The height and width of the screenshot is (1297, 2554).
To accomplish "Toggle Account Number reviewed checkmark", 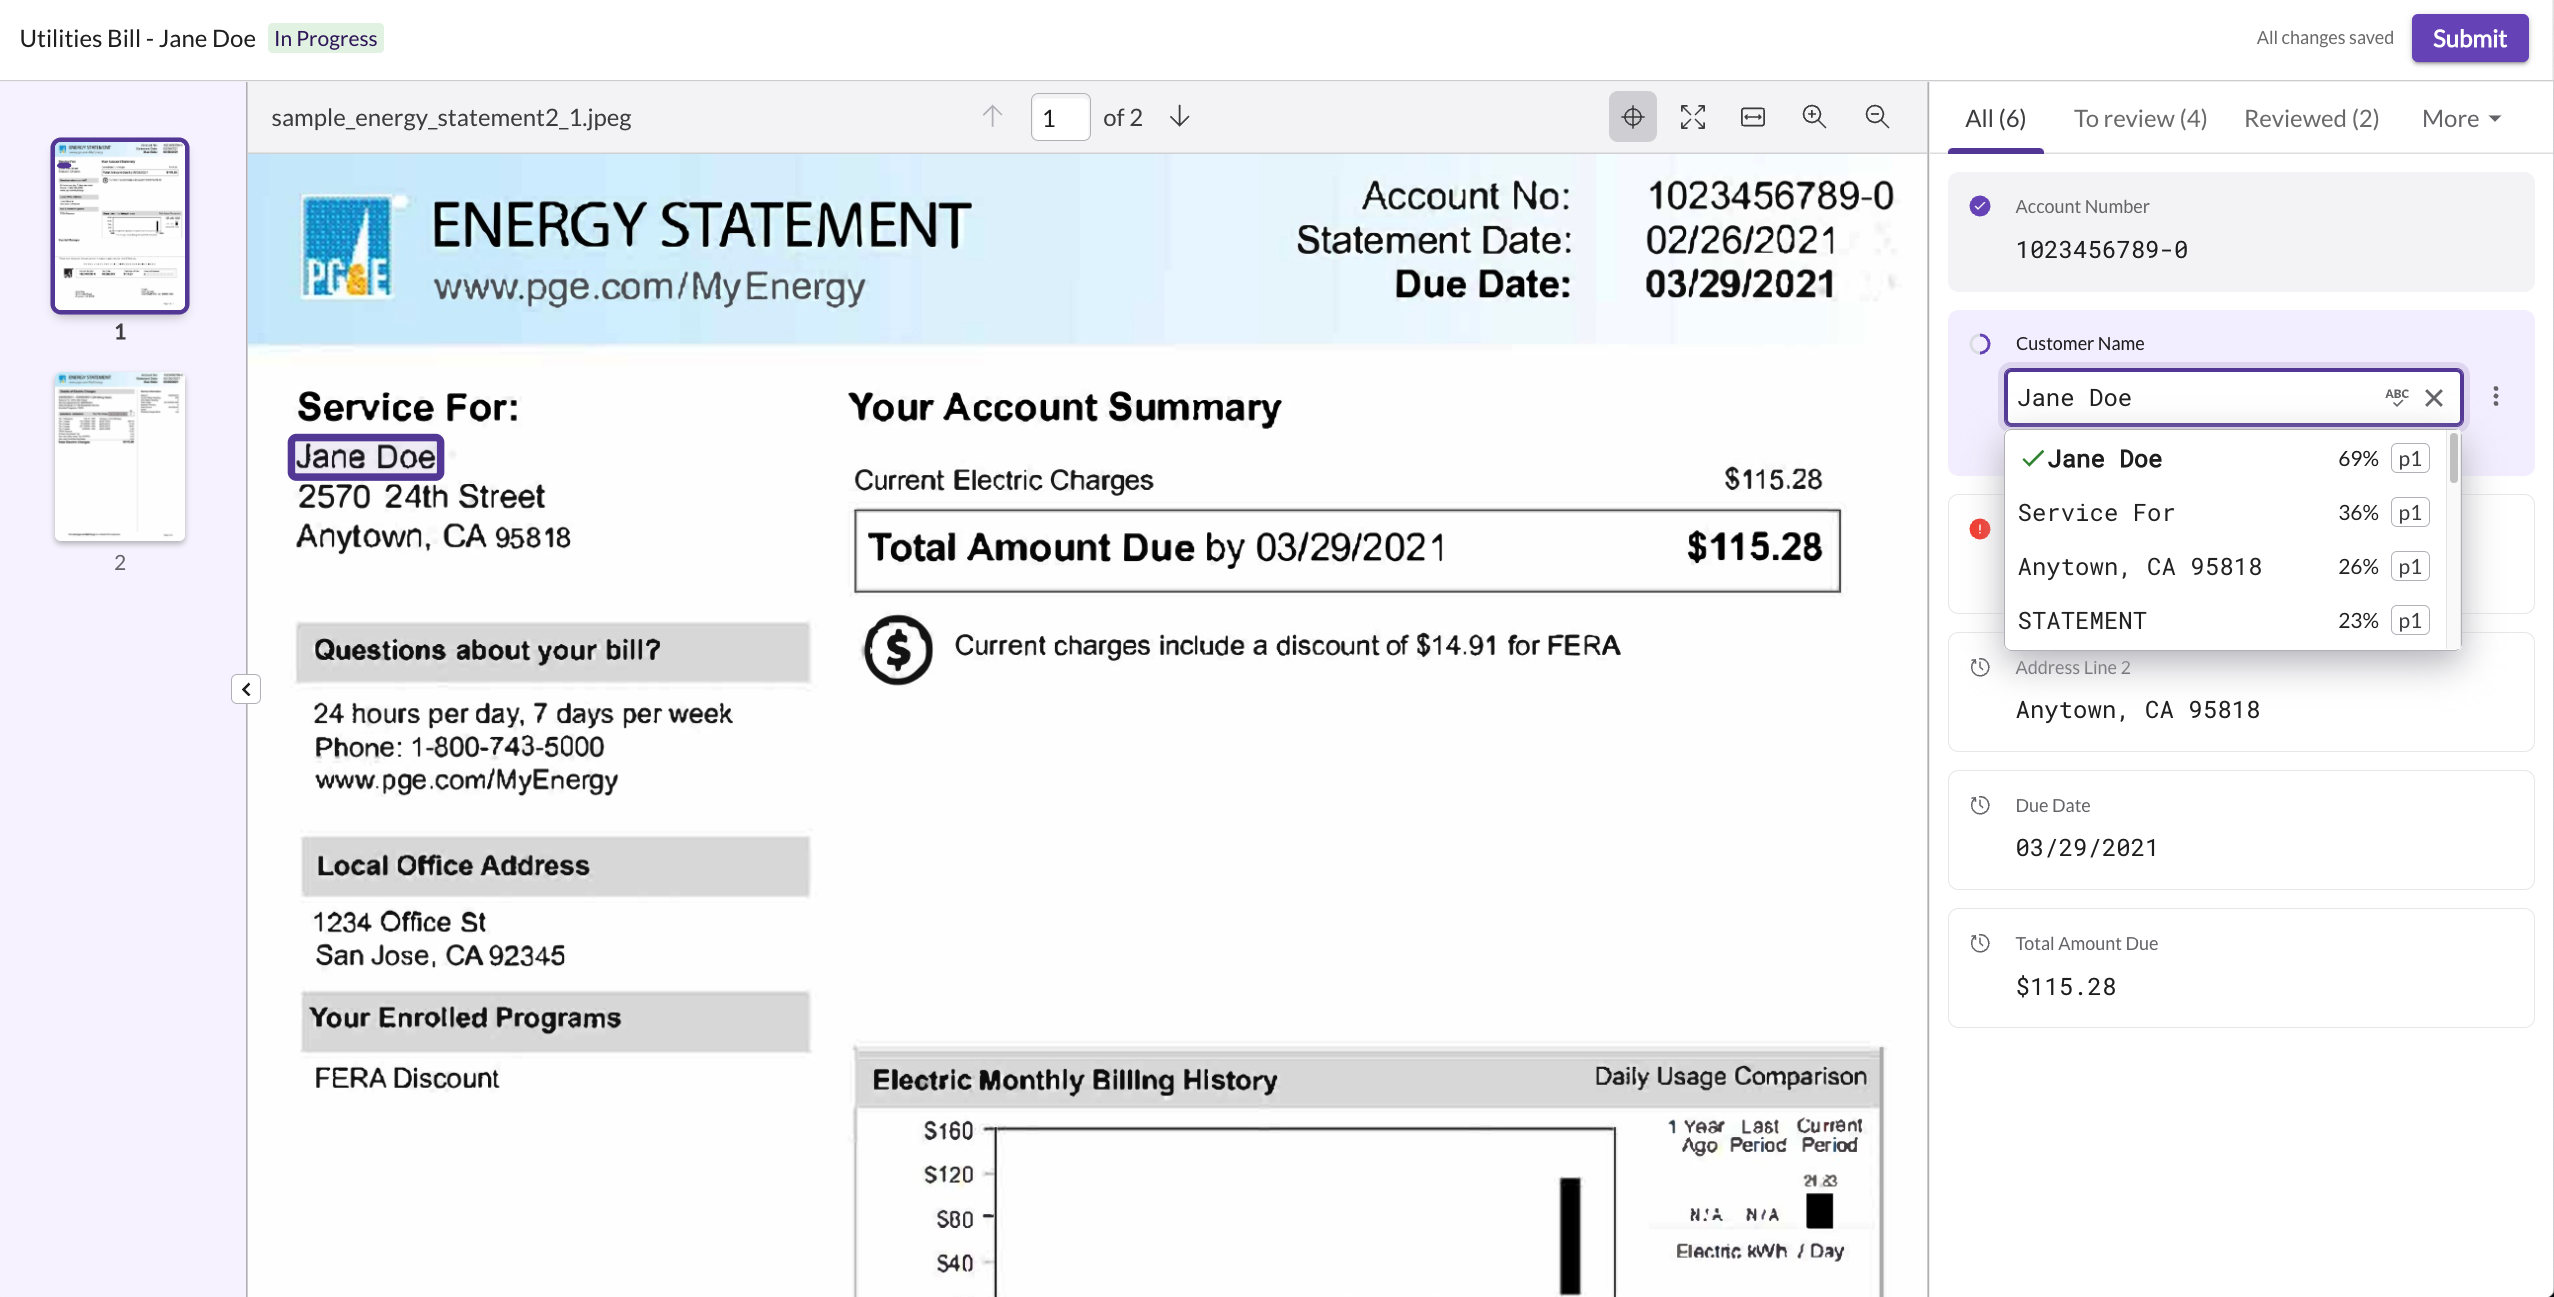I will (1980, 206).
